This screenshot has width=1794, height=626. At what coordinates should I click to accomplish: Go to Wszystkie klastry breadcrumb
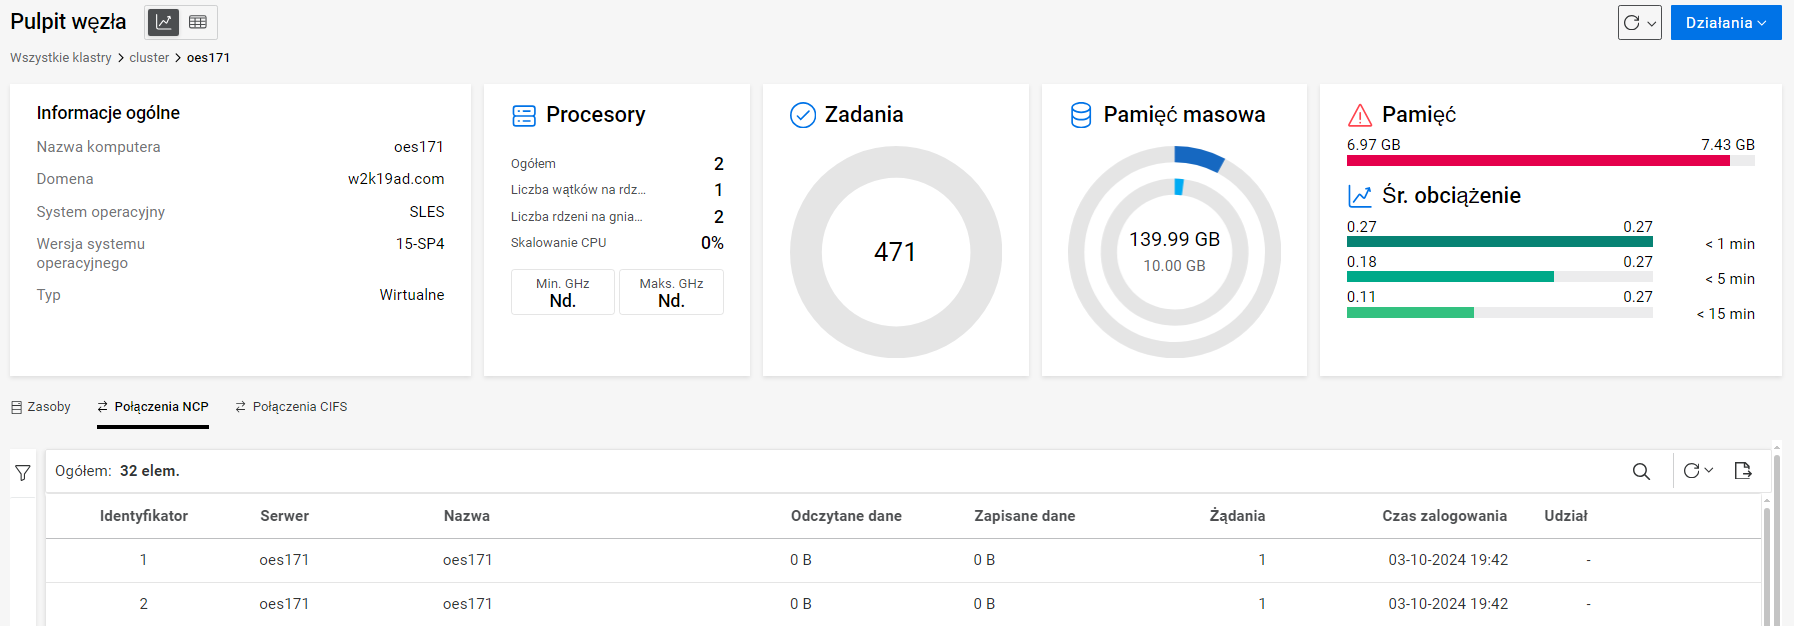(61, 58)
